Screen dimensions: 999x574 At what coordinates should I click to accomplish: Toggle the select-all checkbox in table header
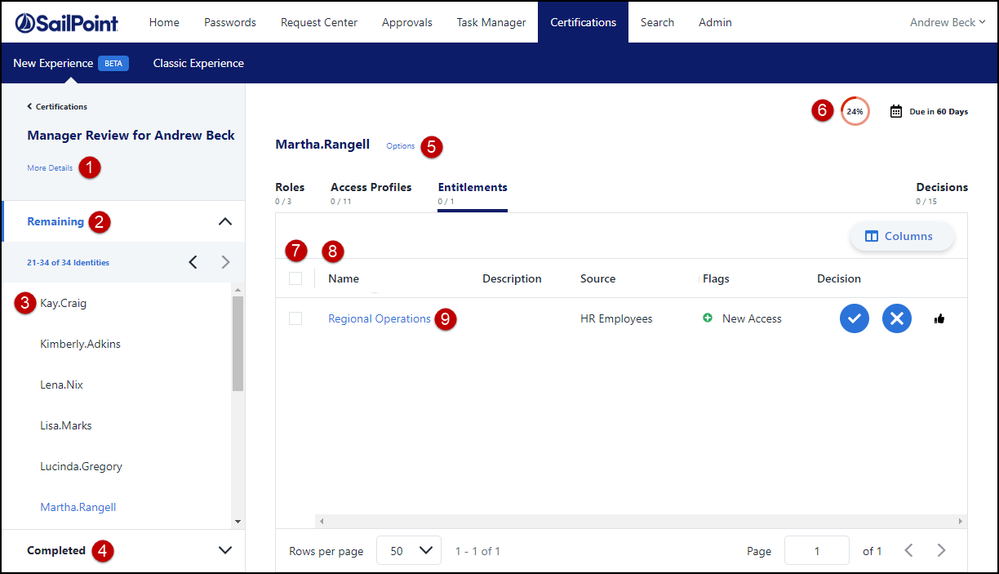click(295, 279)
